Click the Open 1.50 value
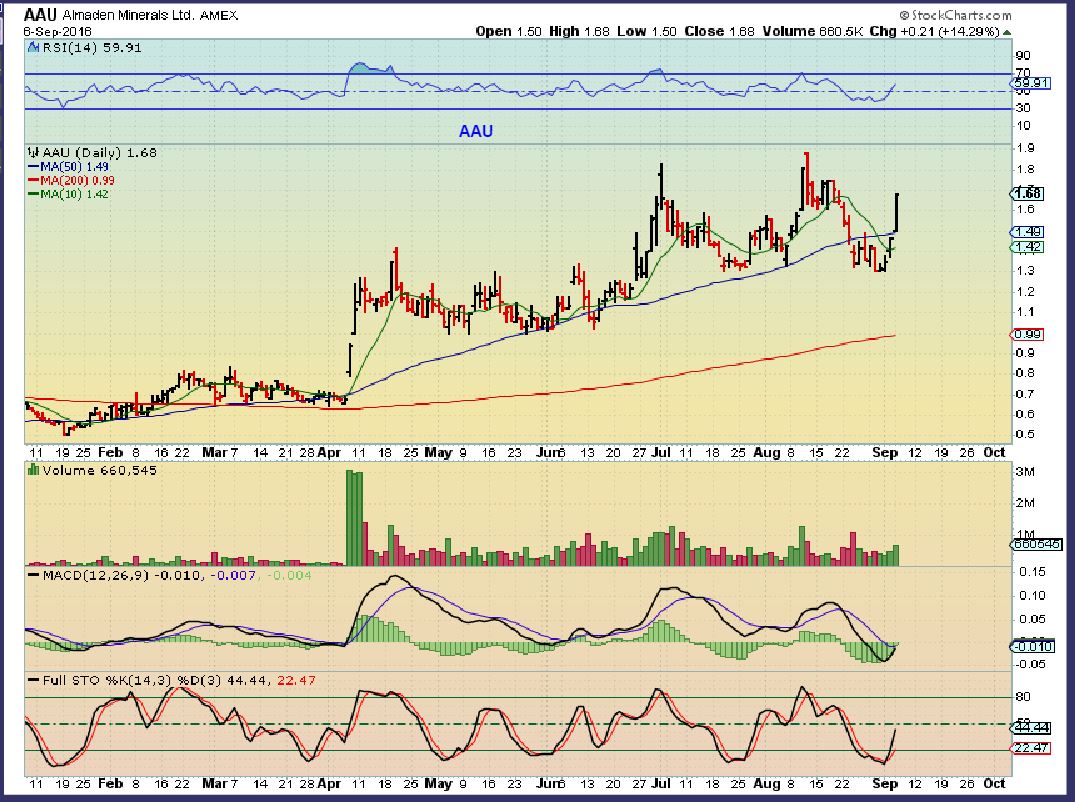Viewport: 1075px width, 802px height. click(x=509, y=32)
